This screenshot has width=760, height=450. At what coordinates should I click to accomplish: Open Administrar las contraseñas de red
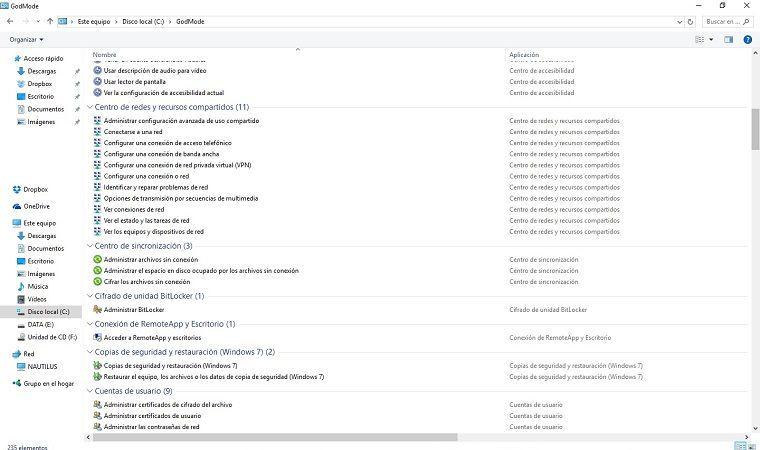point(151,427)
